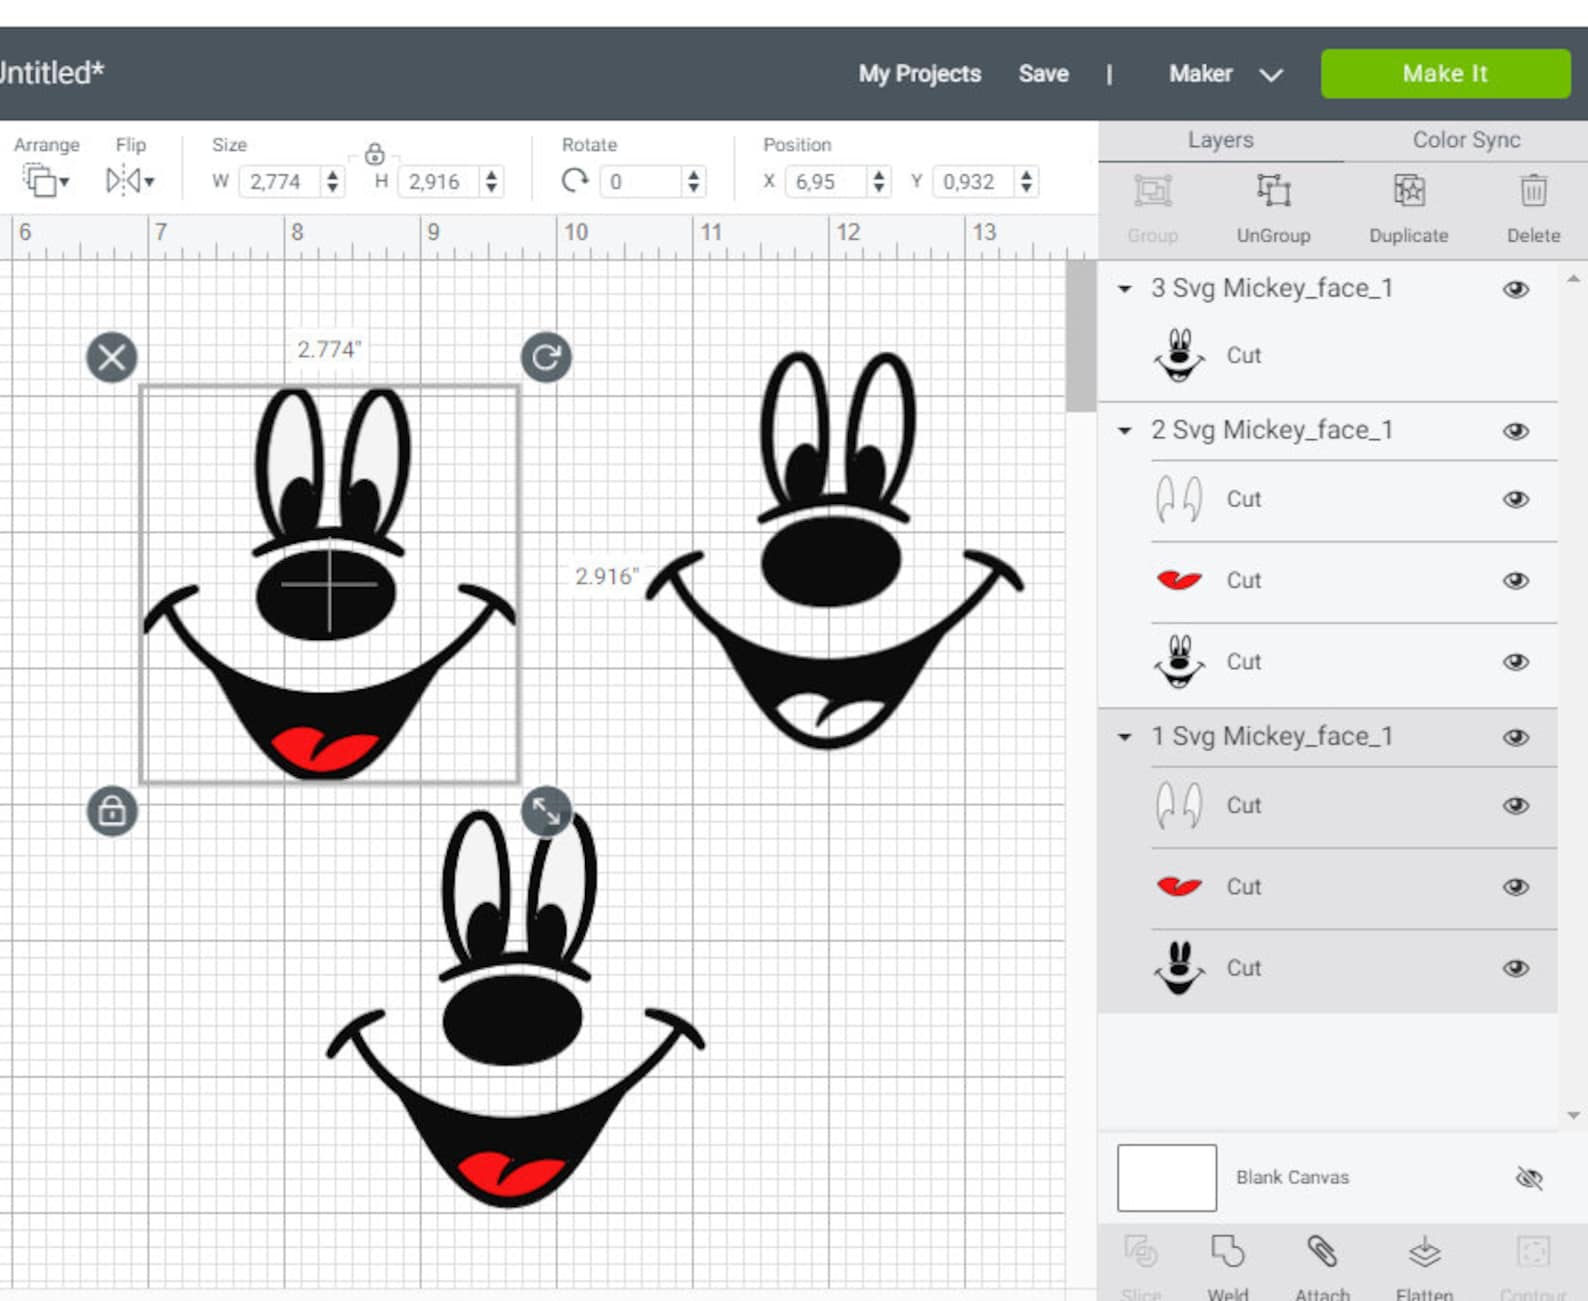The height and width of the screenshot is (1301, 1588).
Task: Hide face Cut layer in group 1
Action: [x=1516, y=968]
